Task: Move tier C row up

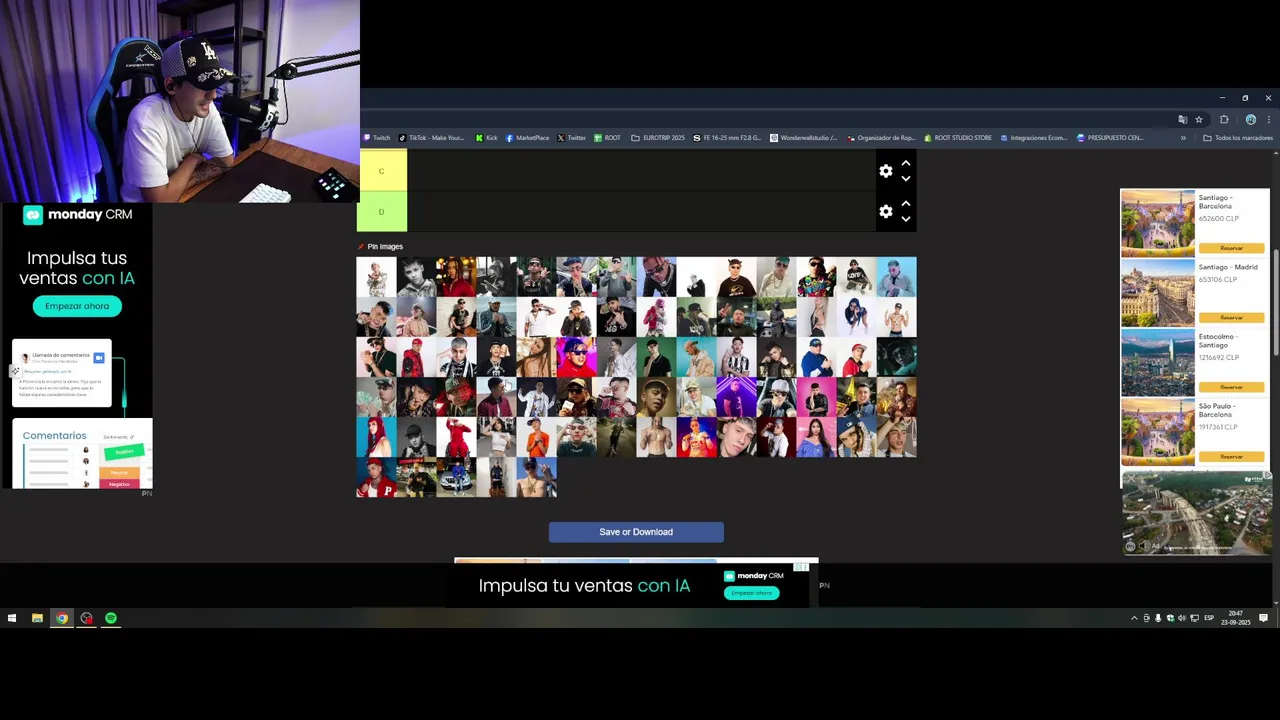Action: click(x=906, y=163)
